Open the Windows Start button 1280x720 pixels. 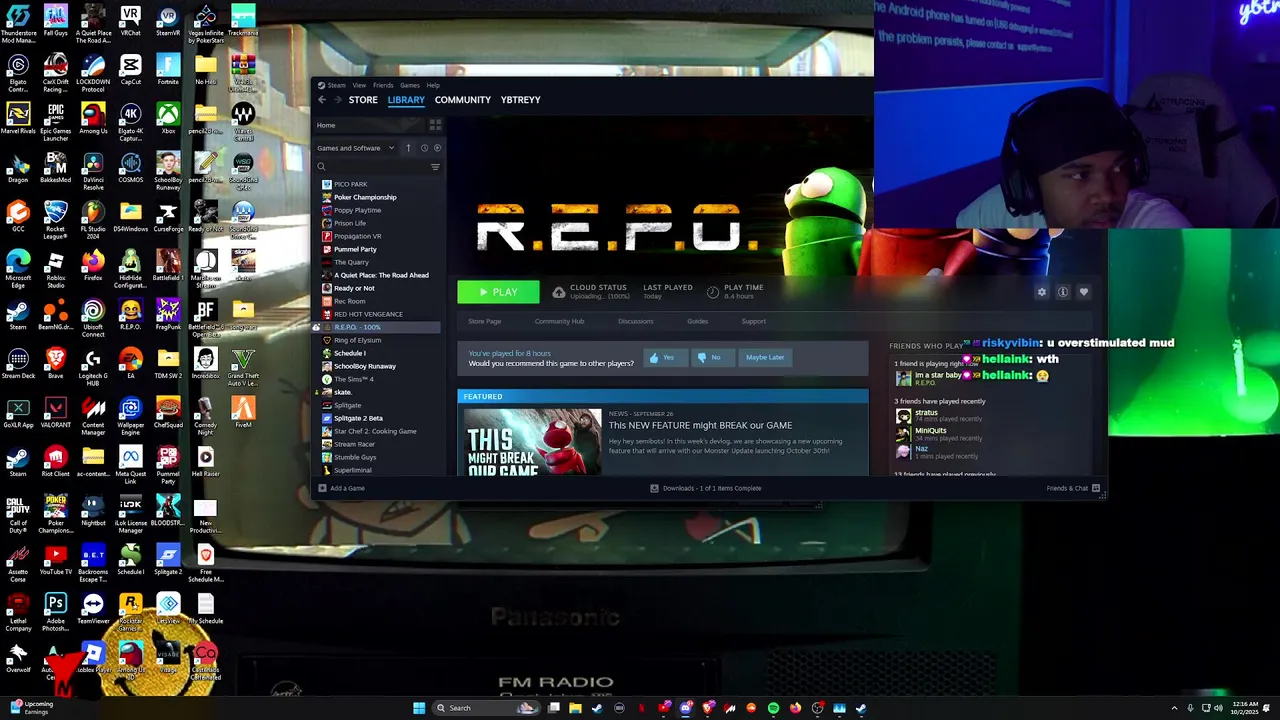pos(419,708)
